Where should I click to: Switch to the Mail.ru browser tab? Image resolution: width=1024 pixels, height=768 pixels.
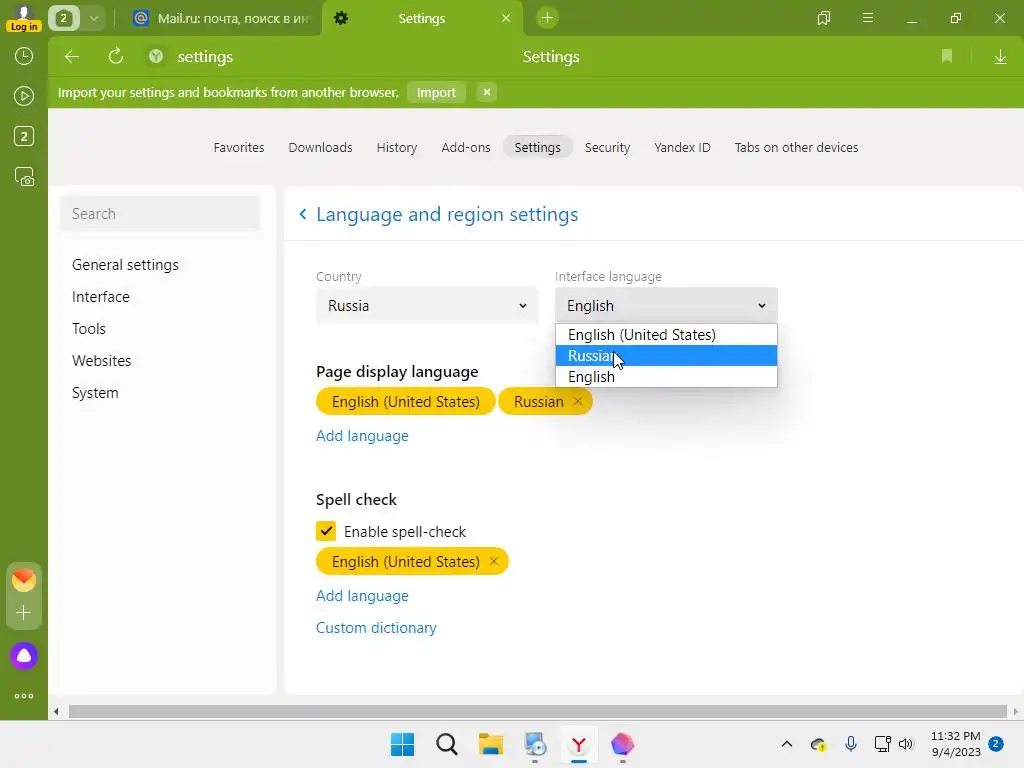pyautogui.click(x=222, y=18)
